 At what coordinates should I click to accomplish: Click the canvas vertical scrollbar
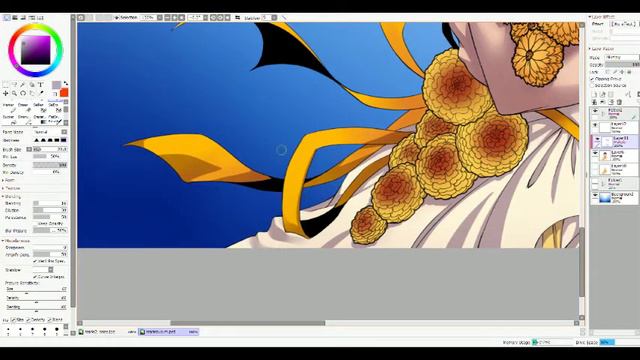click(x=582, y=262)
